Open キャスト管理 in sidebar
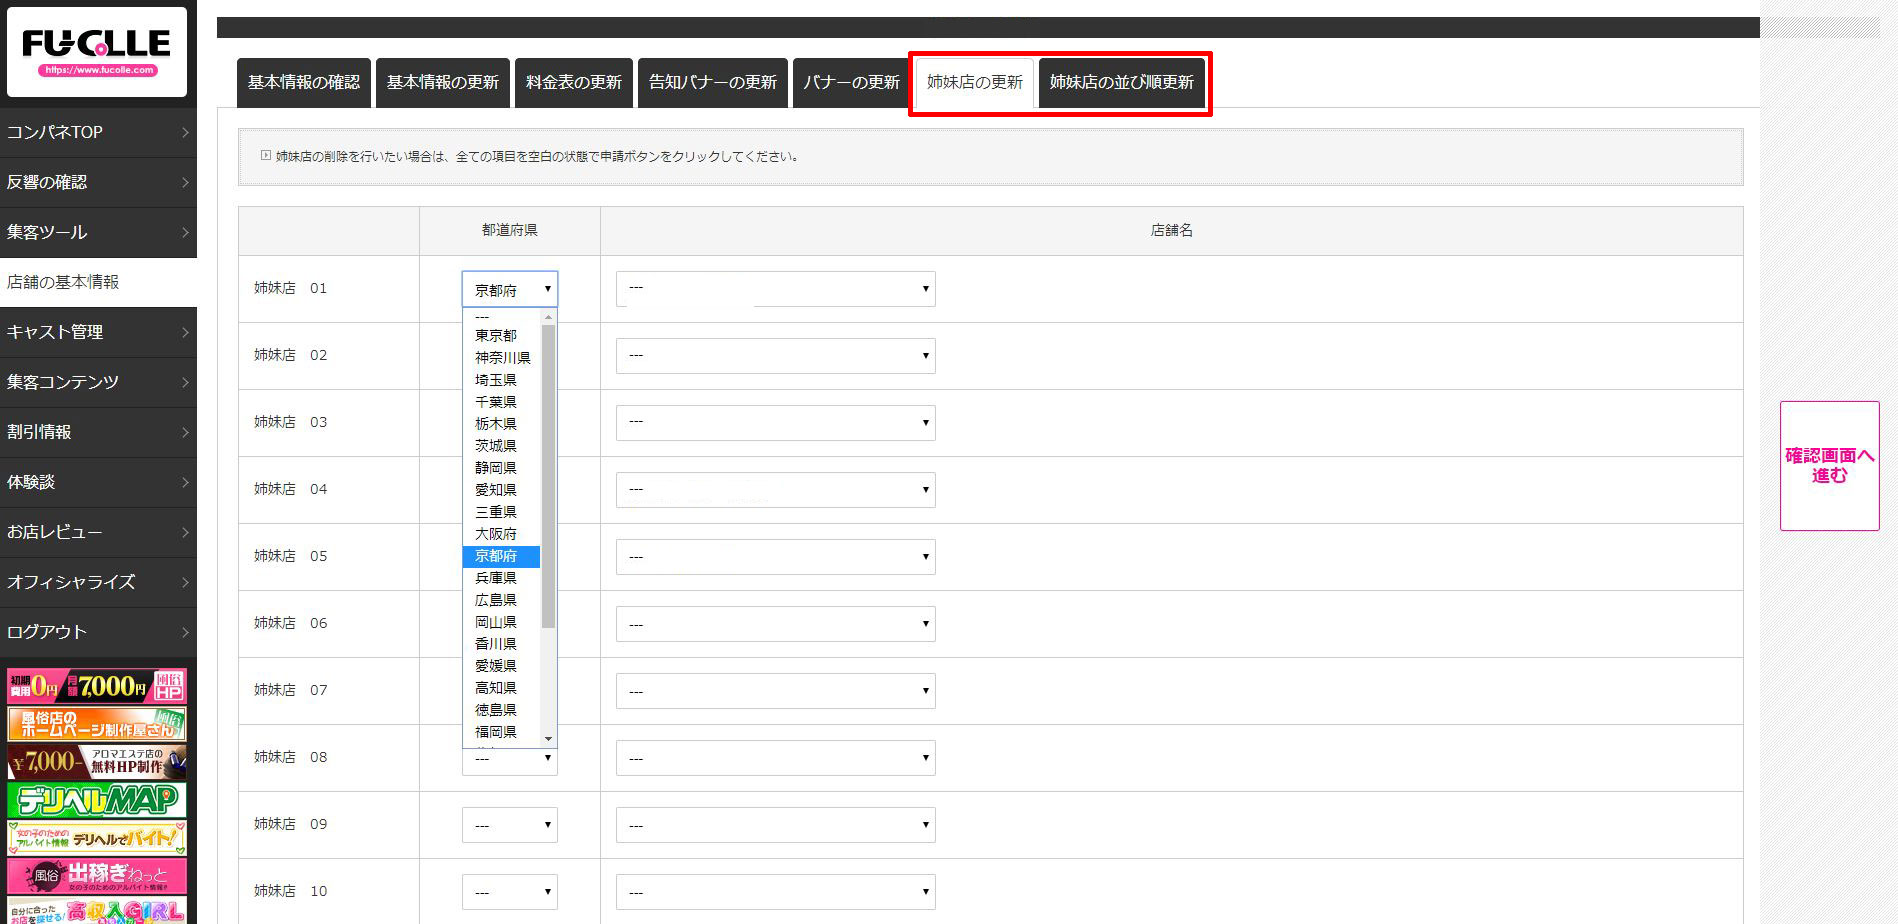 [98, 332]
